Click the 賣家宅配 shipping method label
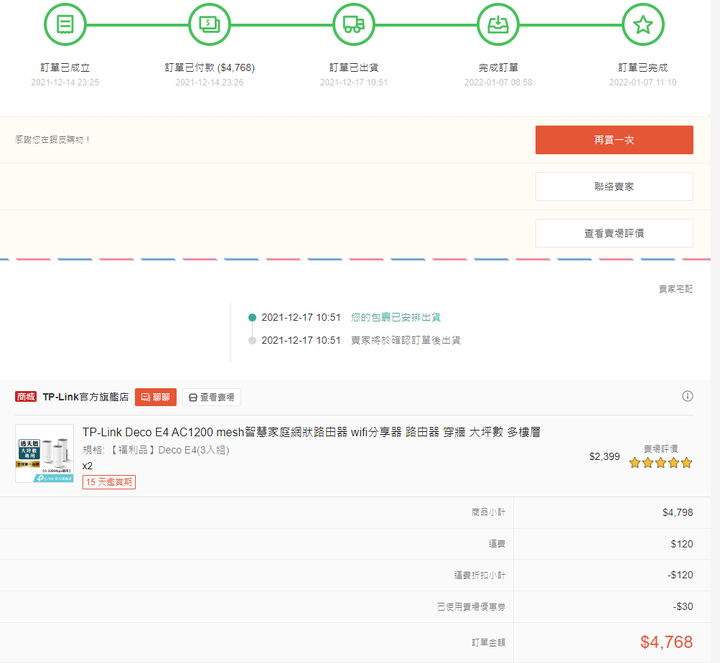 [675, 289]
